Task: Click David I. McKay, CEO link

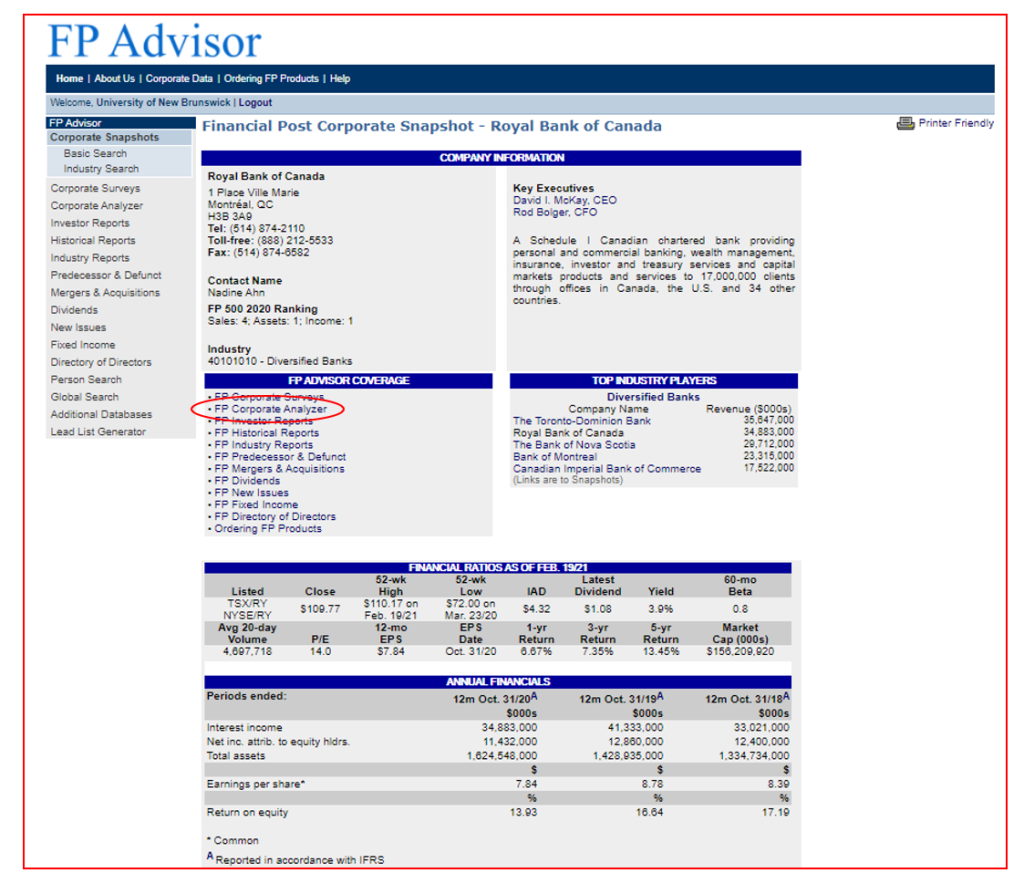Action: 565,200
